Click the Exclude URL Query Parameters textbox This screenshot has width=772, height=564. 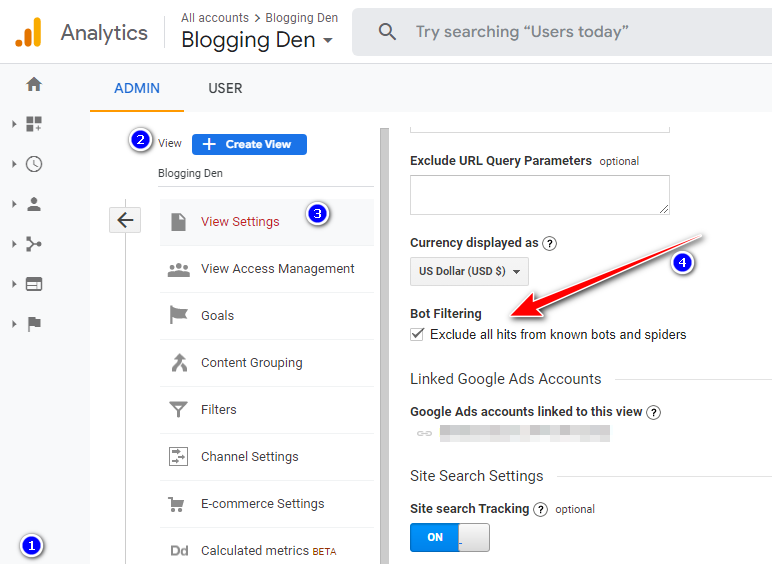click(540, 195)
